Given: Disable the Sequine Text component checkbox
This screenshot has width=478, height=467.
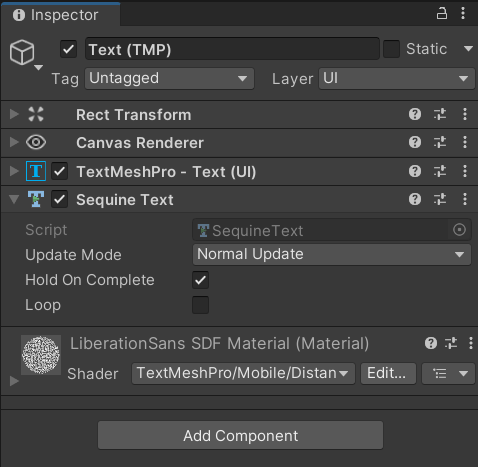Looking at the screenshot, I should pos(60,199).
